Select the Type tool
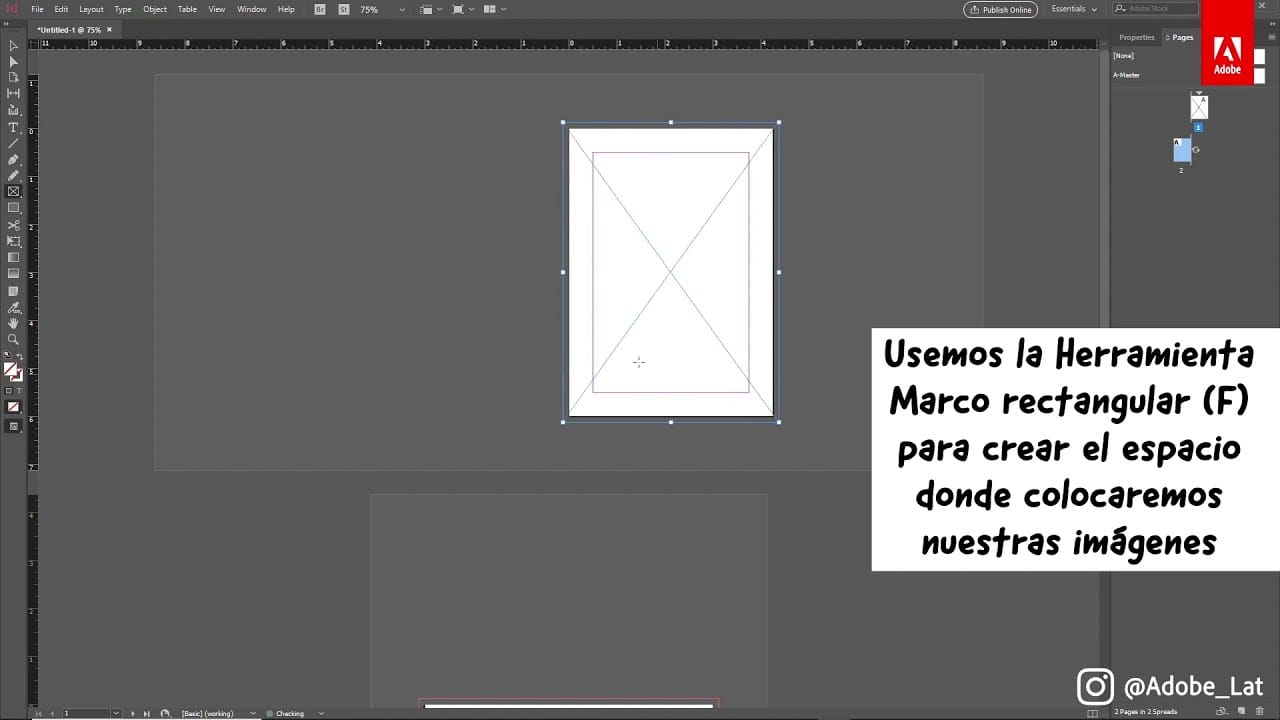This screenshot has width=1280, height=720. 13,128
